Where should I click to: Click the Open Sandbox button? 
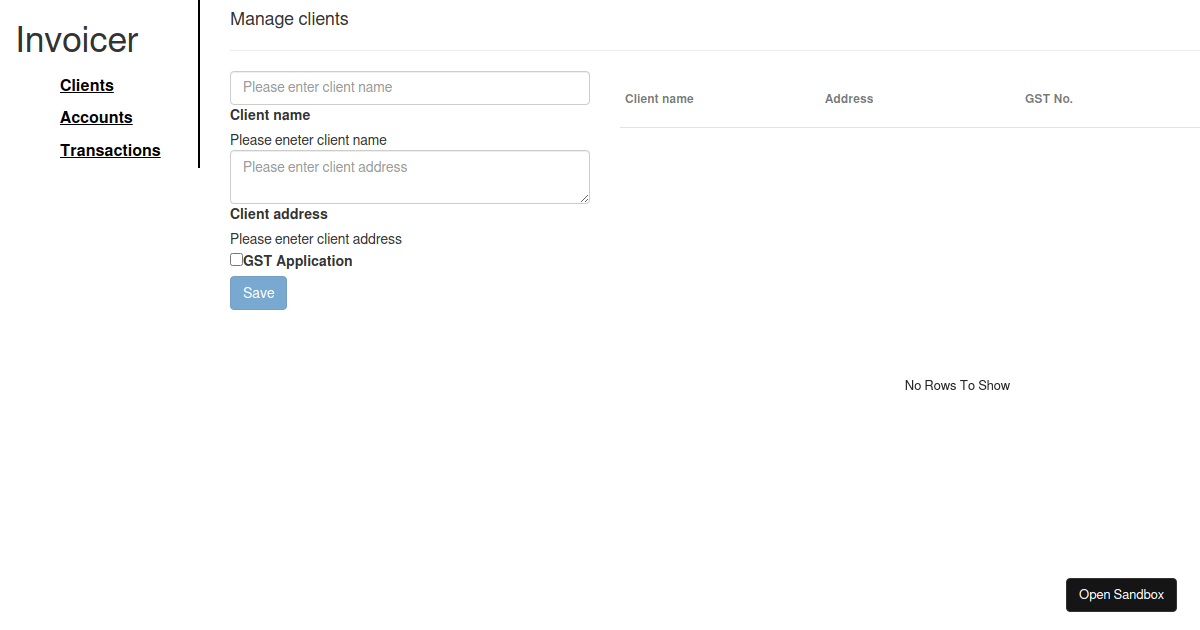(1121, 594)
